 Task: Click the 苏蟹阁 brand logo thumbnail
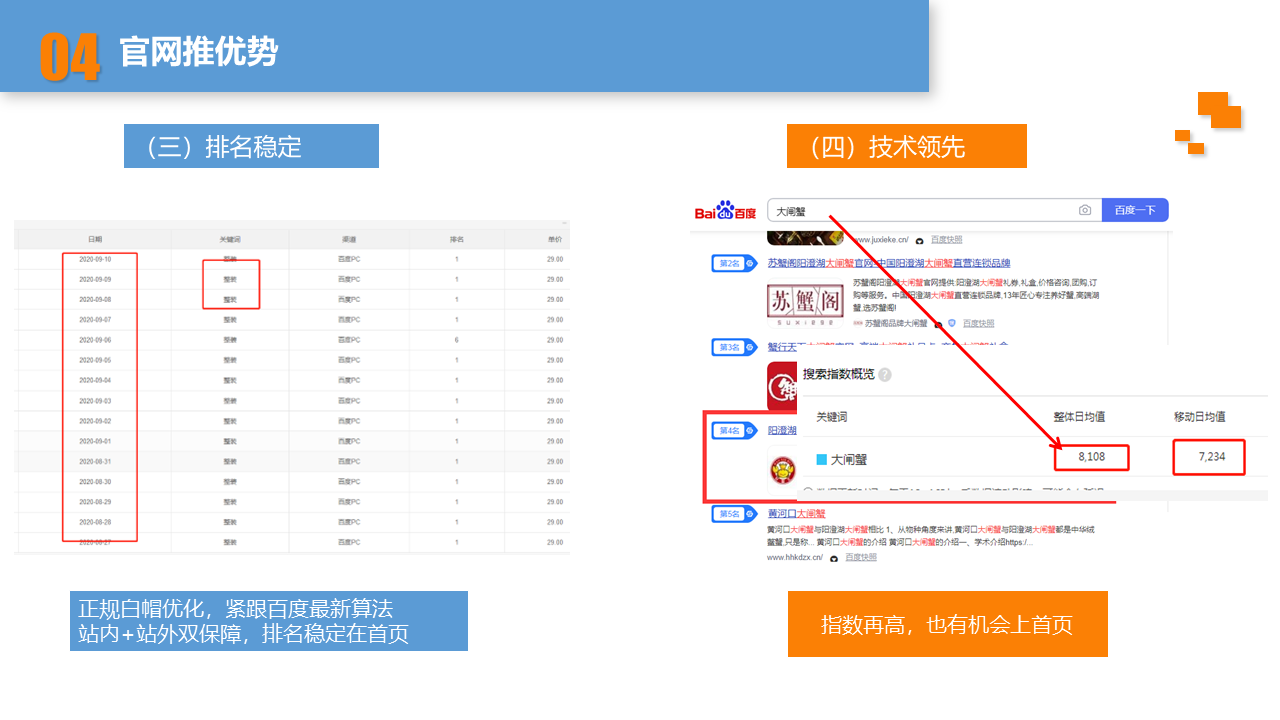click(805, 302)
